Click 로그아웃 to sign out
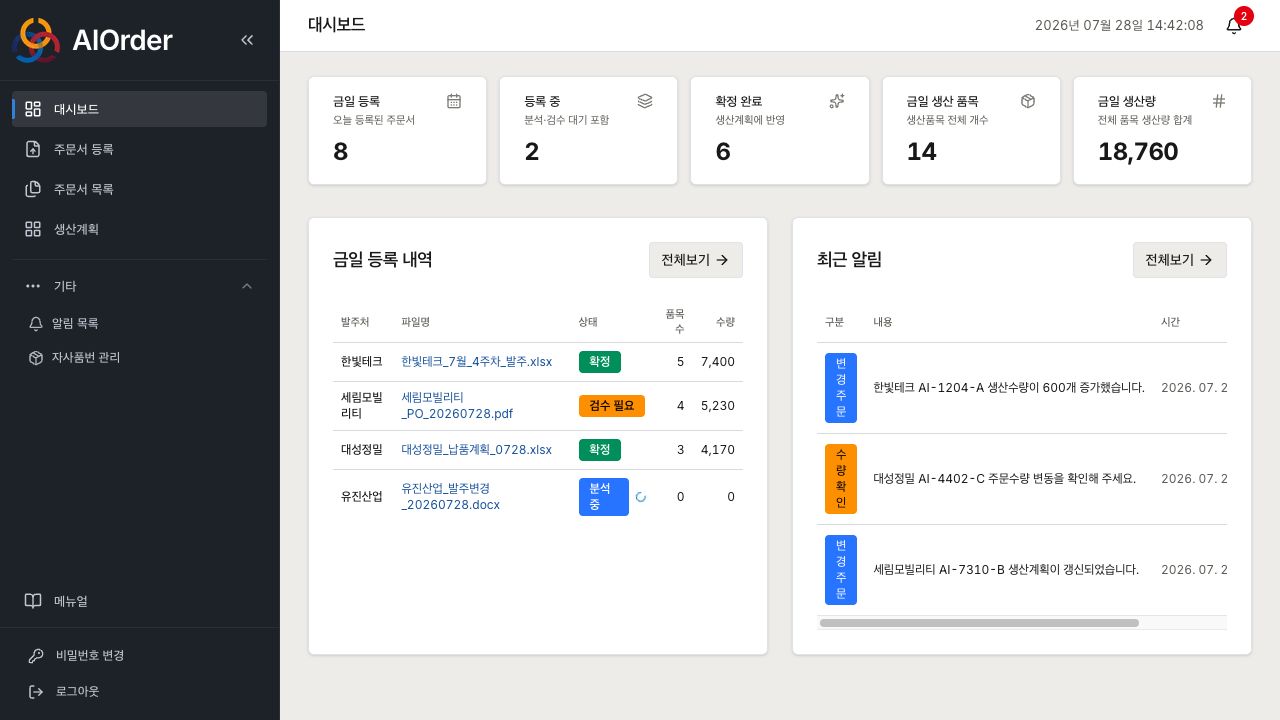 click(x=139, y=692)
